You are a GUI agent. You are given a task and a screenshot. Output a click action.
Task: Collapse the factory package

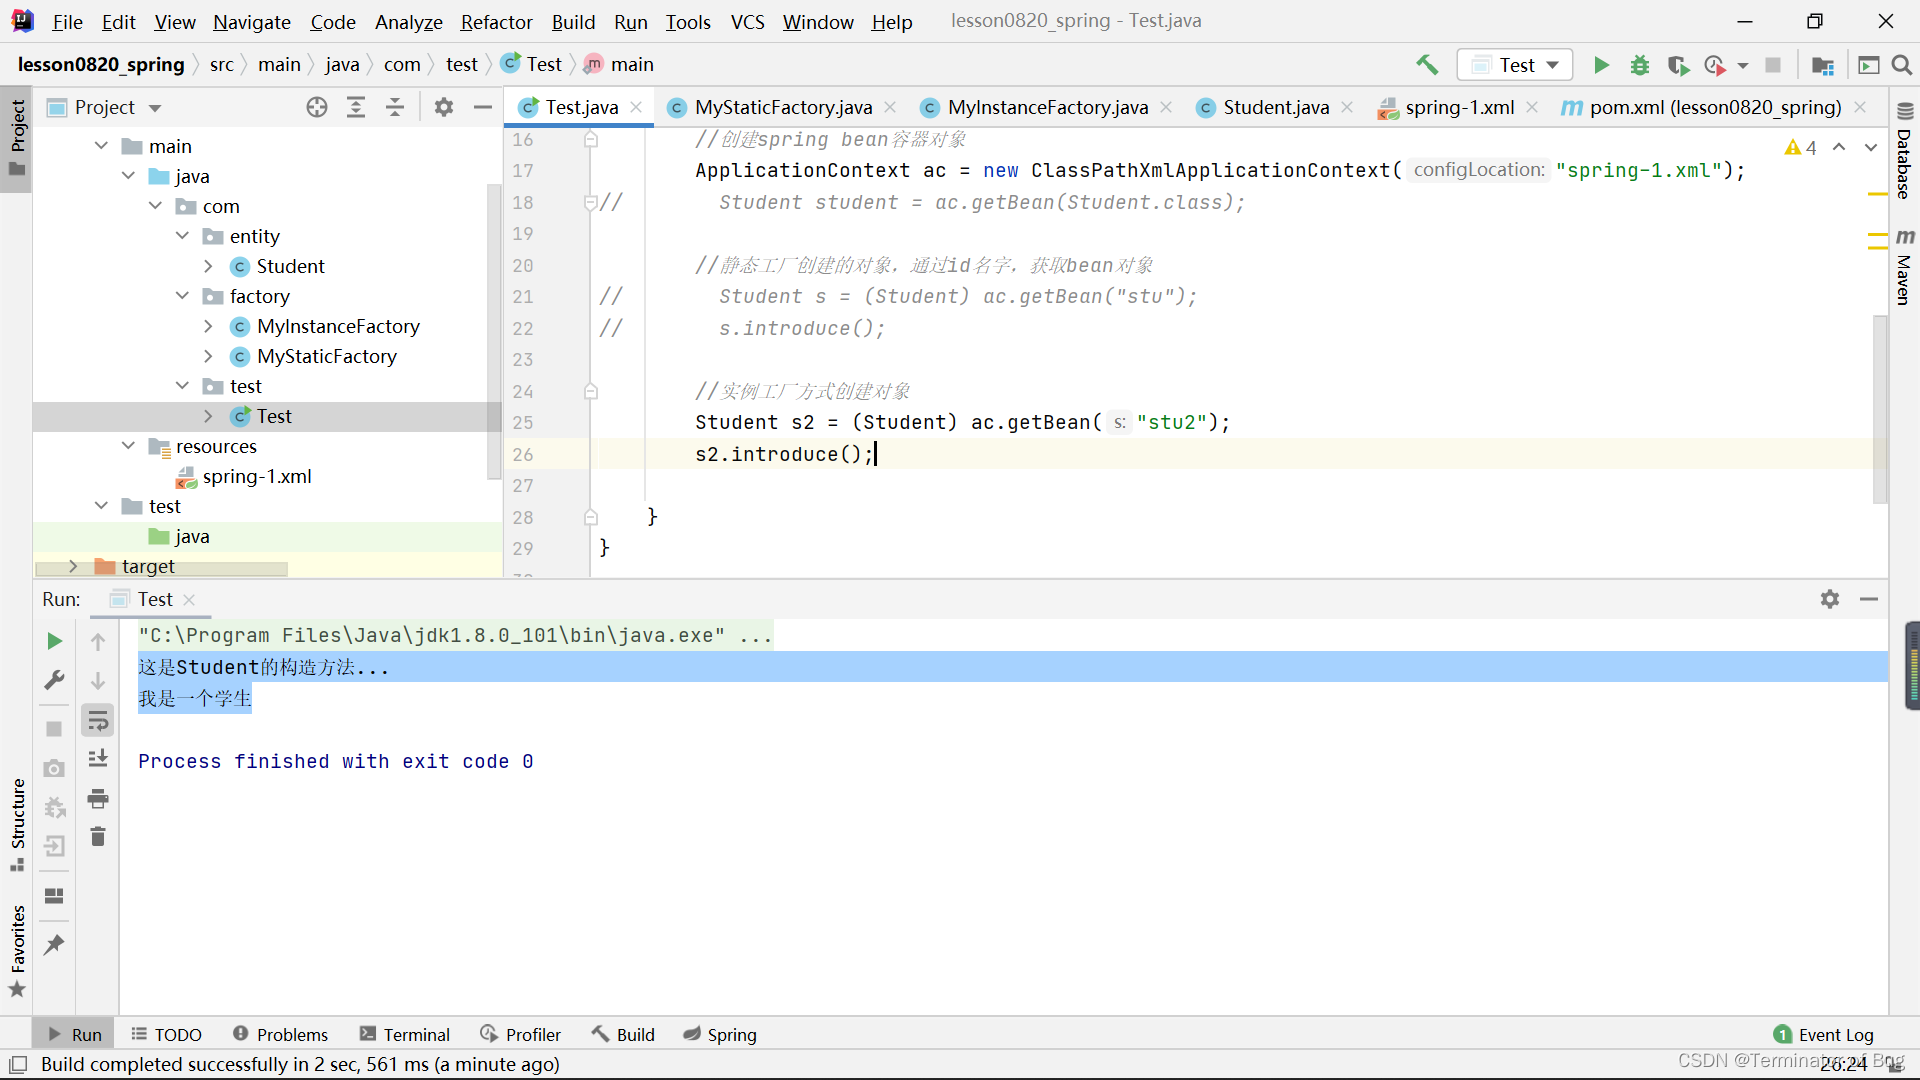point(182,296)
